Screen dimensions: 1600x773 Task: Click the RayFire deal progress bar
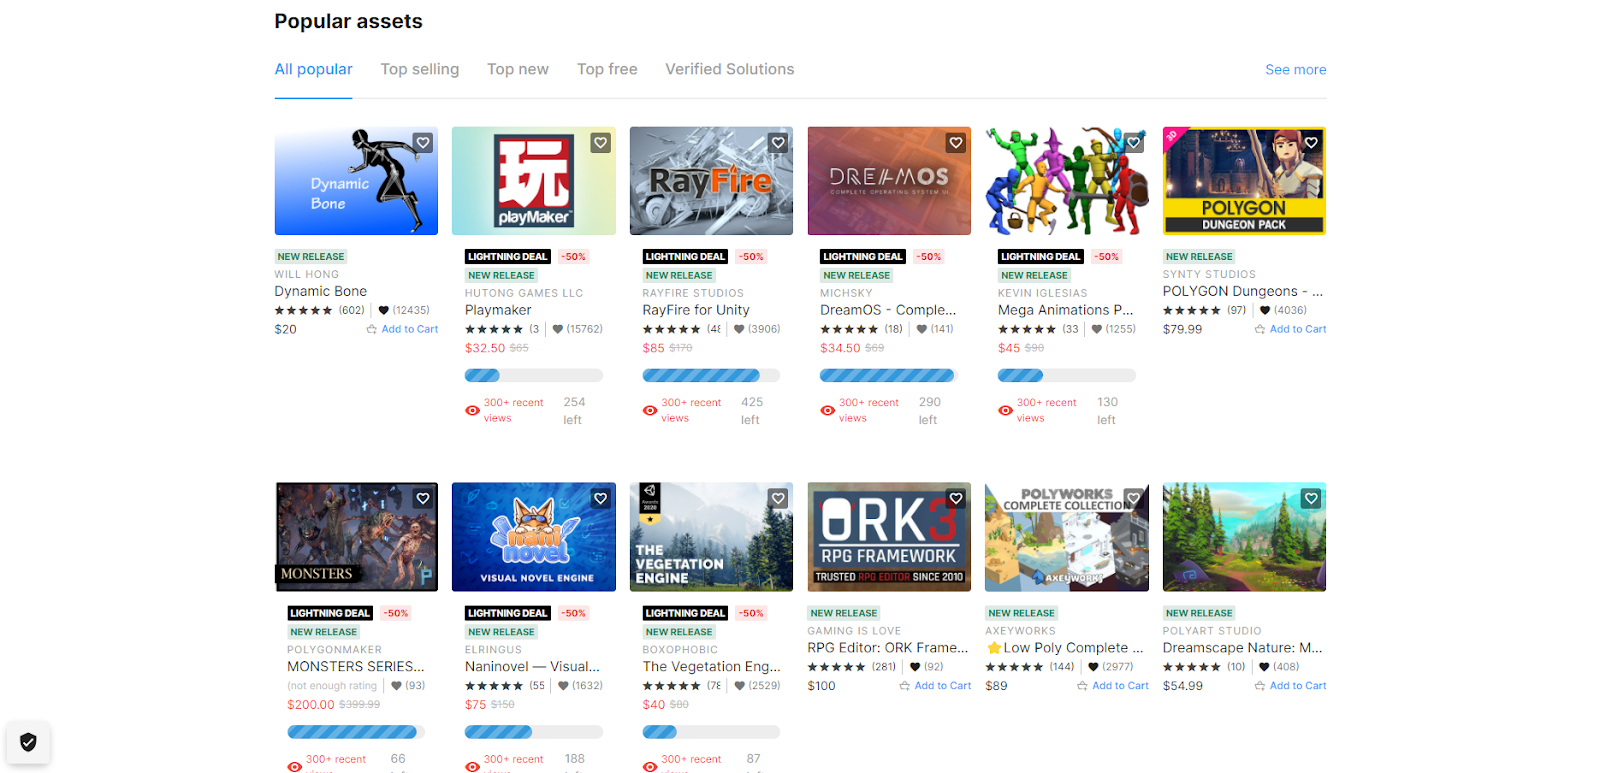[x=711, y=376]
